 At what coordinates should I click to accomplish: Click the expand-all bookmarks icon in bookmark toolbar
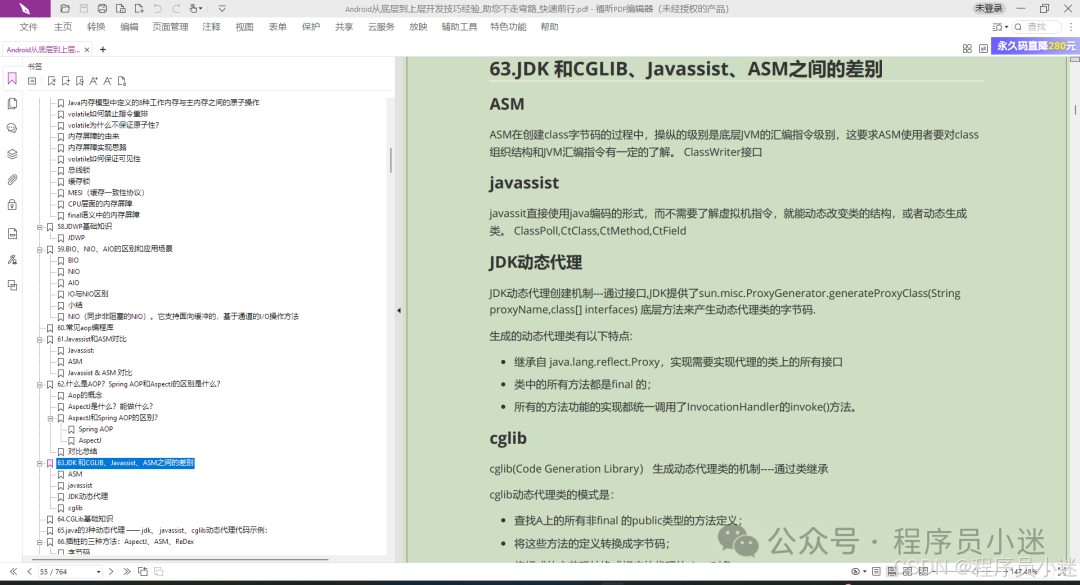32,81
